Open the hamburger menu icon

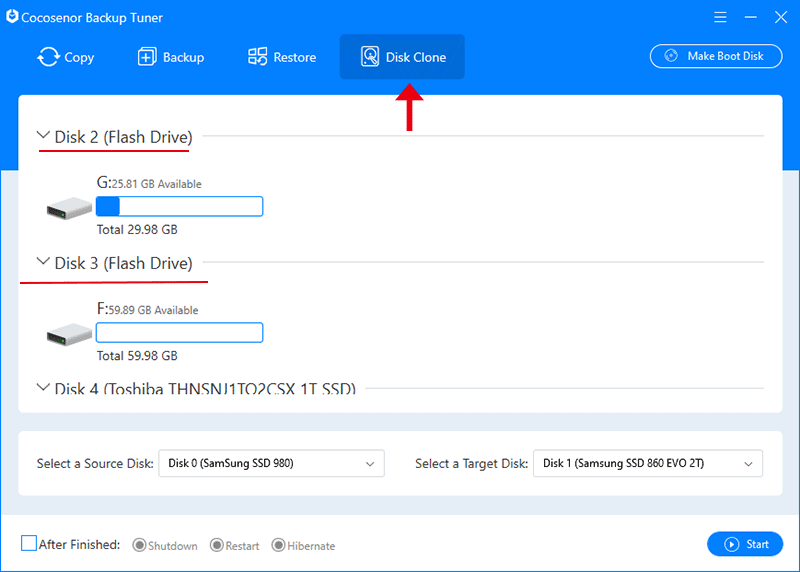tap(720, 17)
